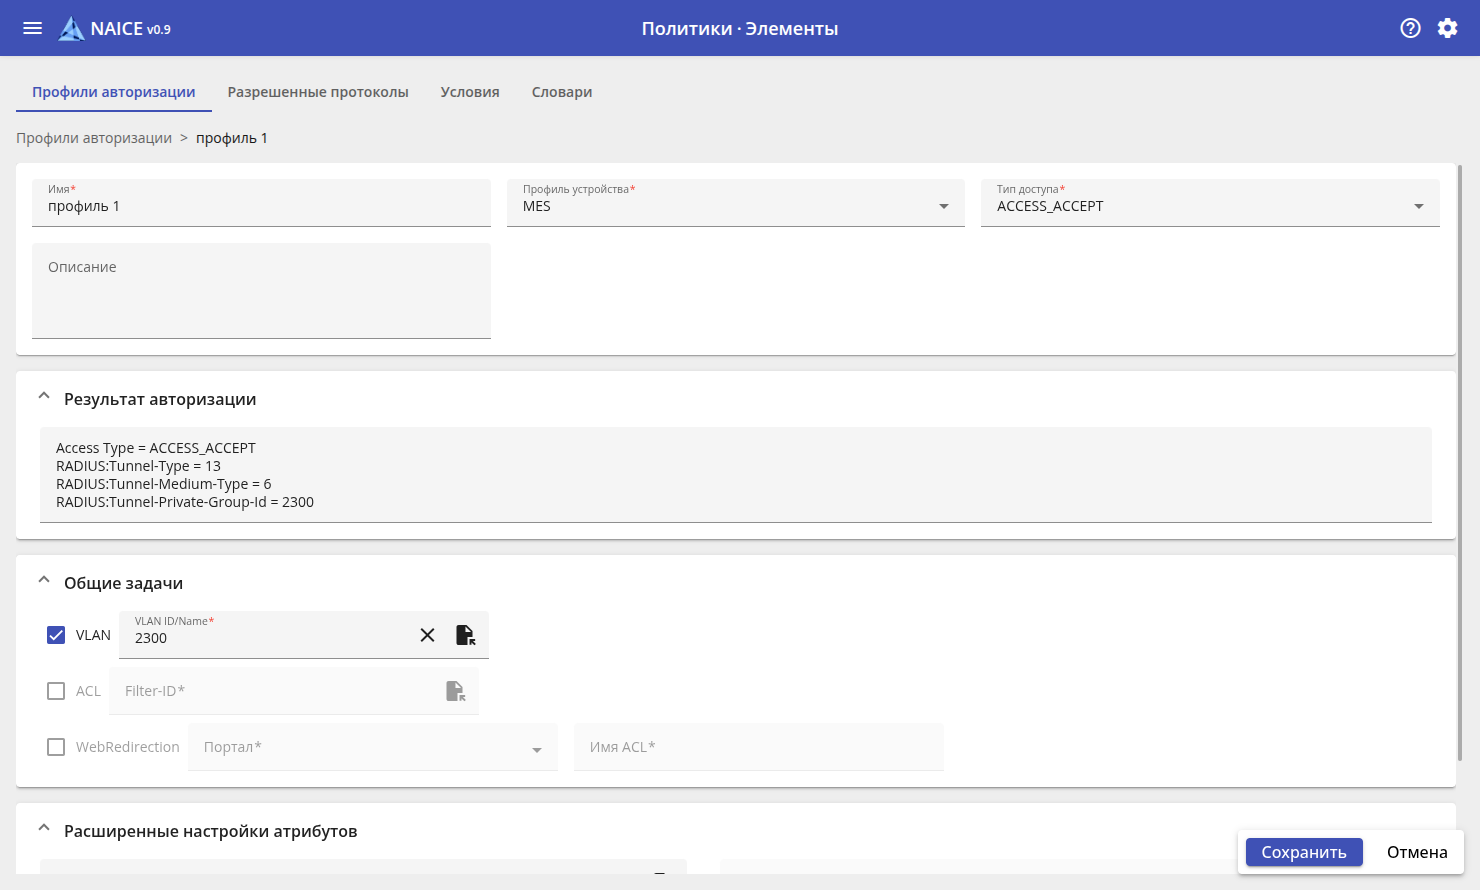Viewport: 1480px width, 890px height.
Task: Click the Сохранить button
Action: [1303, 852]
